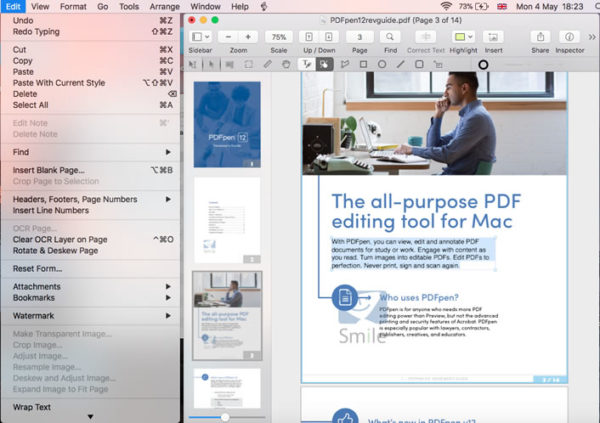
Task: Click the black circle stroke color indicator
Action: [x=483, y=65]
